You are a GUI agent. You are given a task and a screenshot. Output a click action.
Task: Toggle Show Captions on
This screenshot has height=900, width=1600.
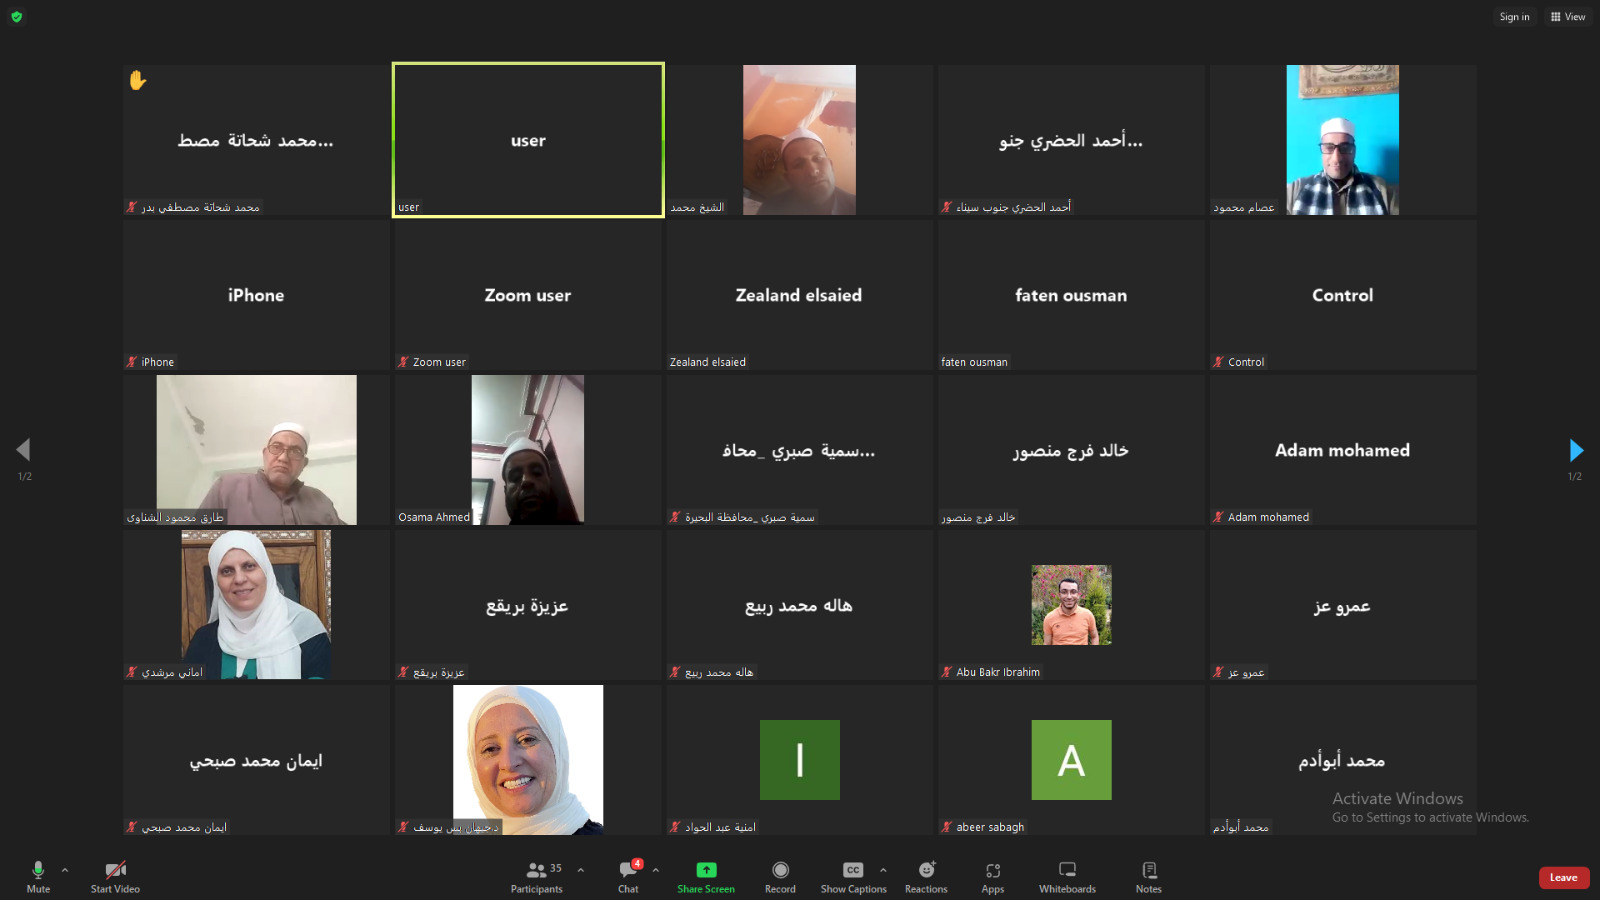(853, 876)
